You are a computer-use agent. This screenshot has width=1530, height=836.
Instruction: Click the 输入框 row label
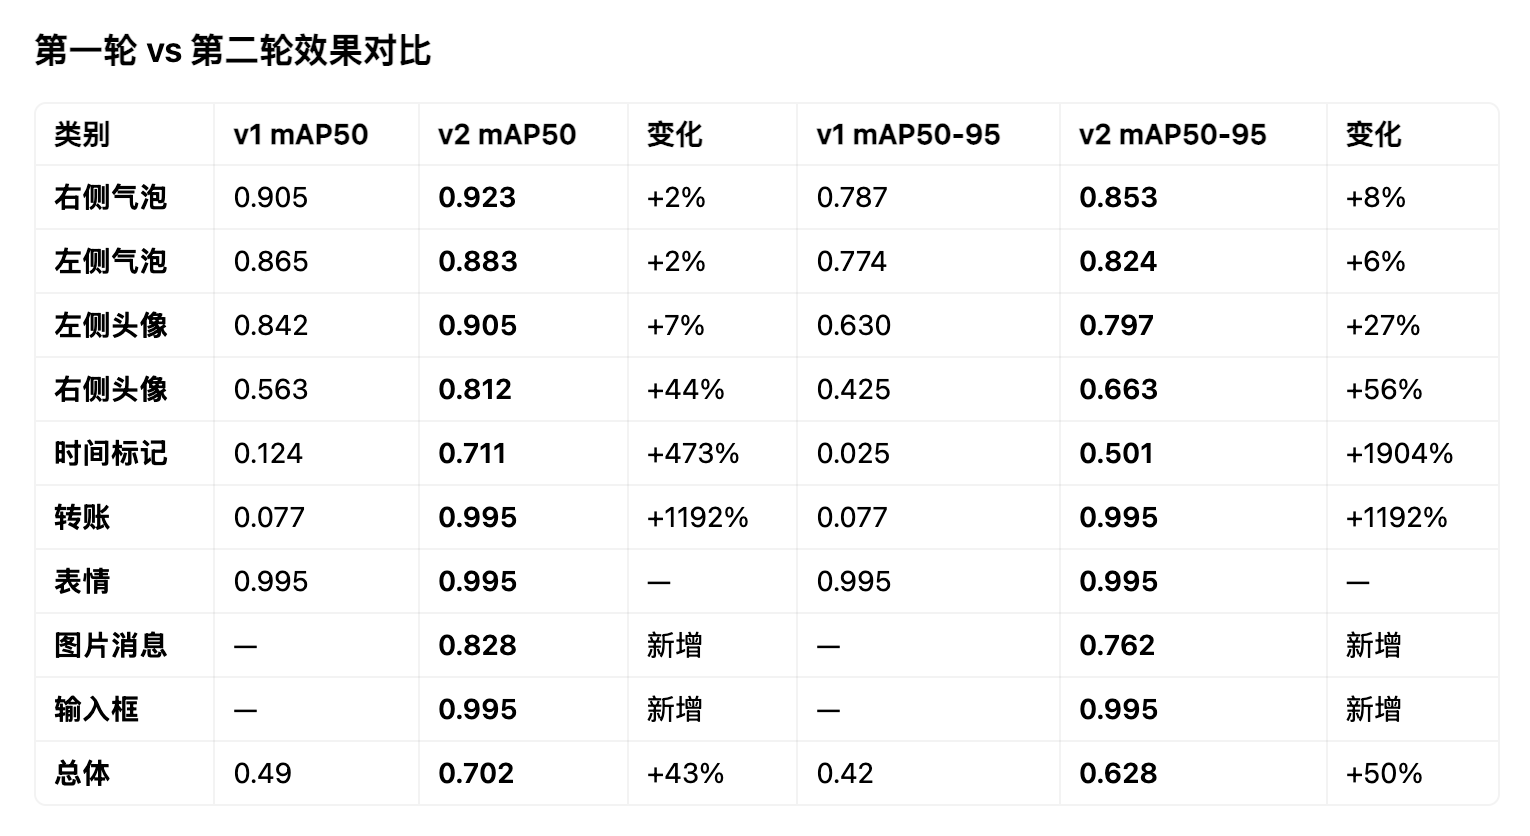(96, 709)
